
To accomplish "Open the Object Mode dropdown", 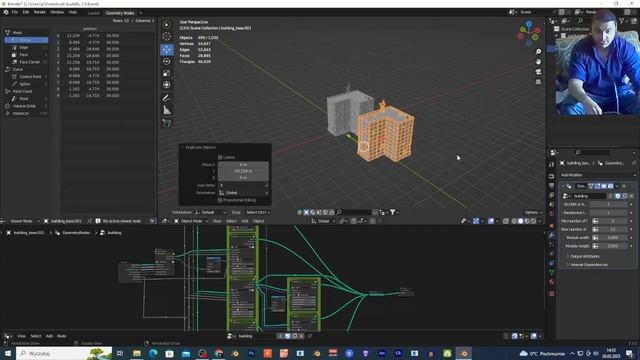I will pyautogui.click(x=190, y=221).
